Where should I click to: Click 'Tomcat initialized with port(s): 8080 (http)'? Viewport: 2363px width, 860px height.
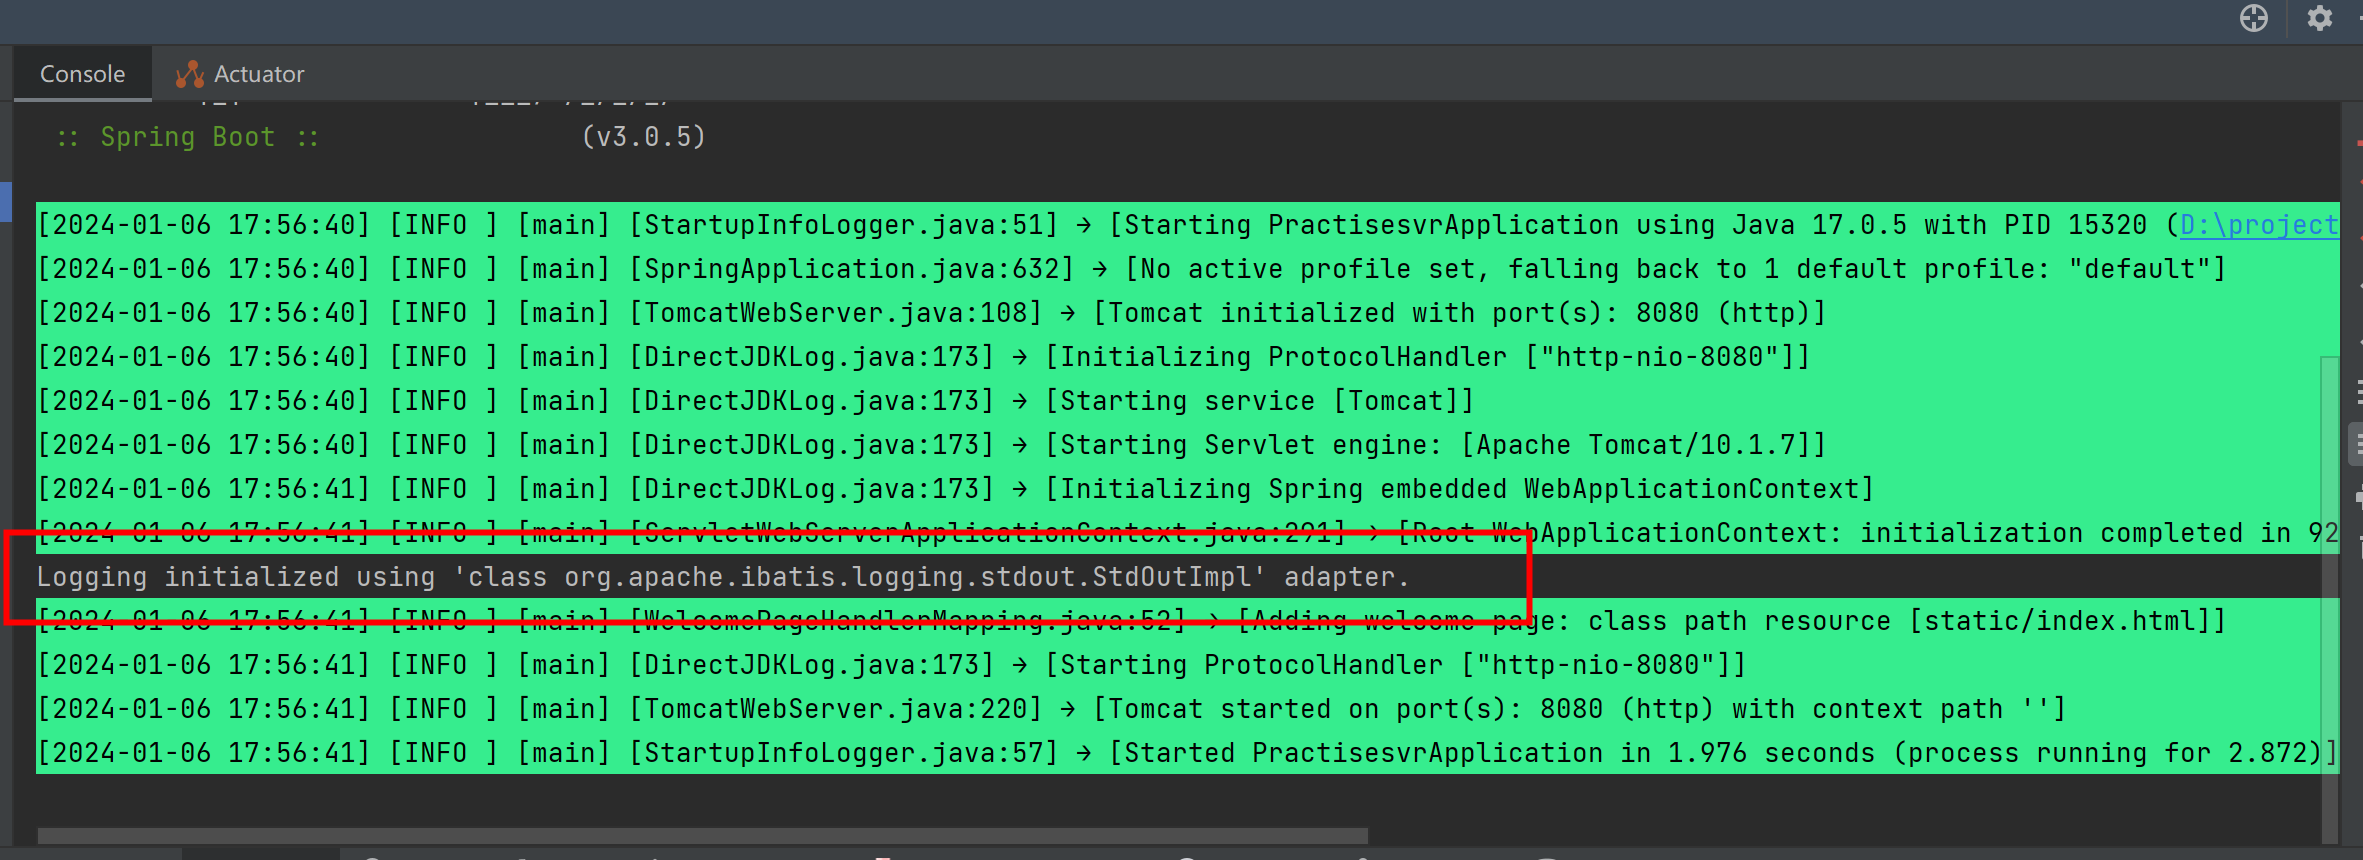(x=1460, y=313)
